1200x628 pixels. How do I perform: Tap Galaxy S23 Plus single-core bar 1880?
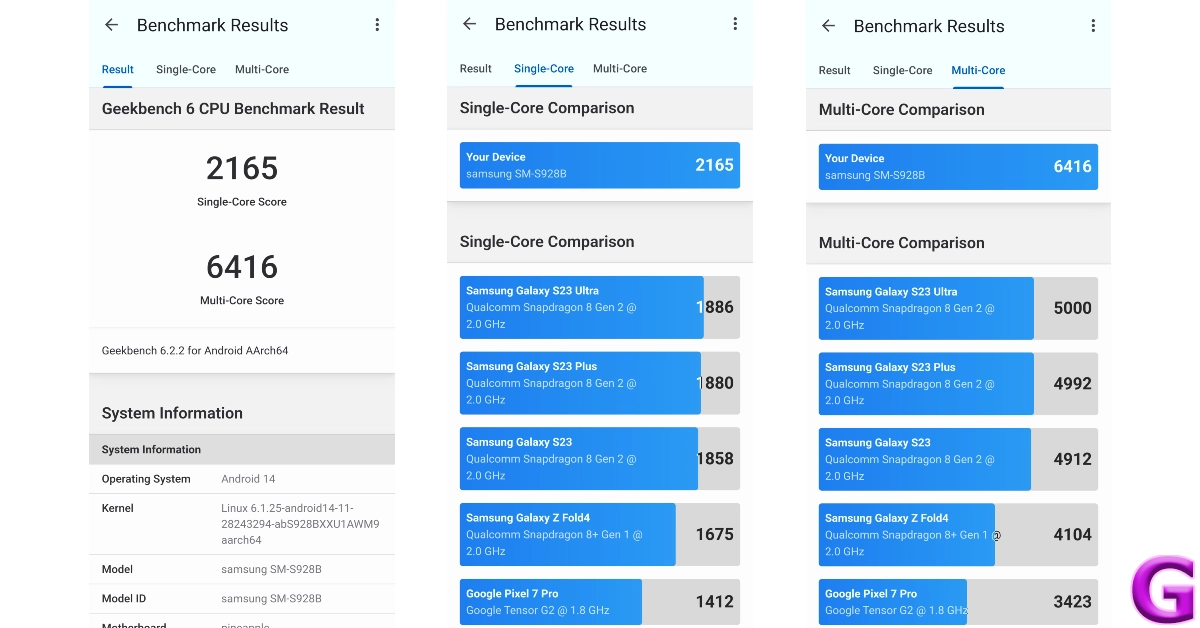coord(600,383)
